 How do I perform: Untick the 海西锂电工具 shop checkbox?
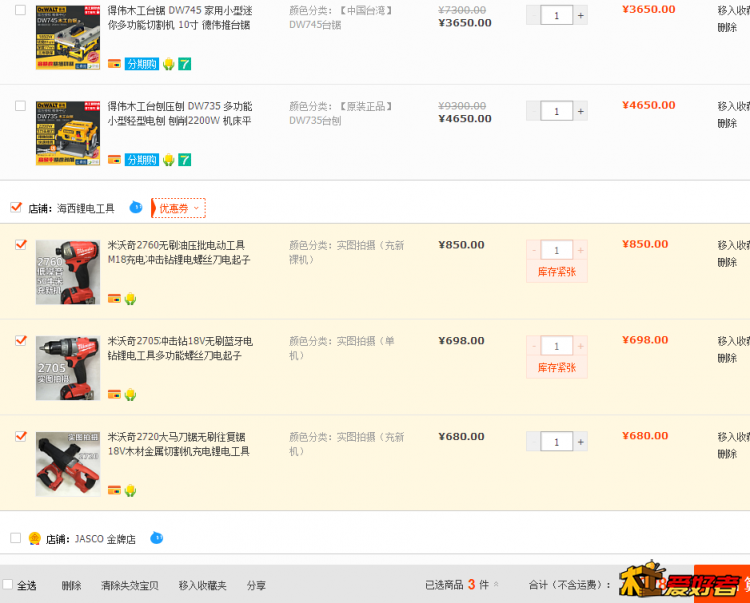[16, 208]
